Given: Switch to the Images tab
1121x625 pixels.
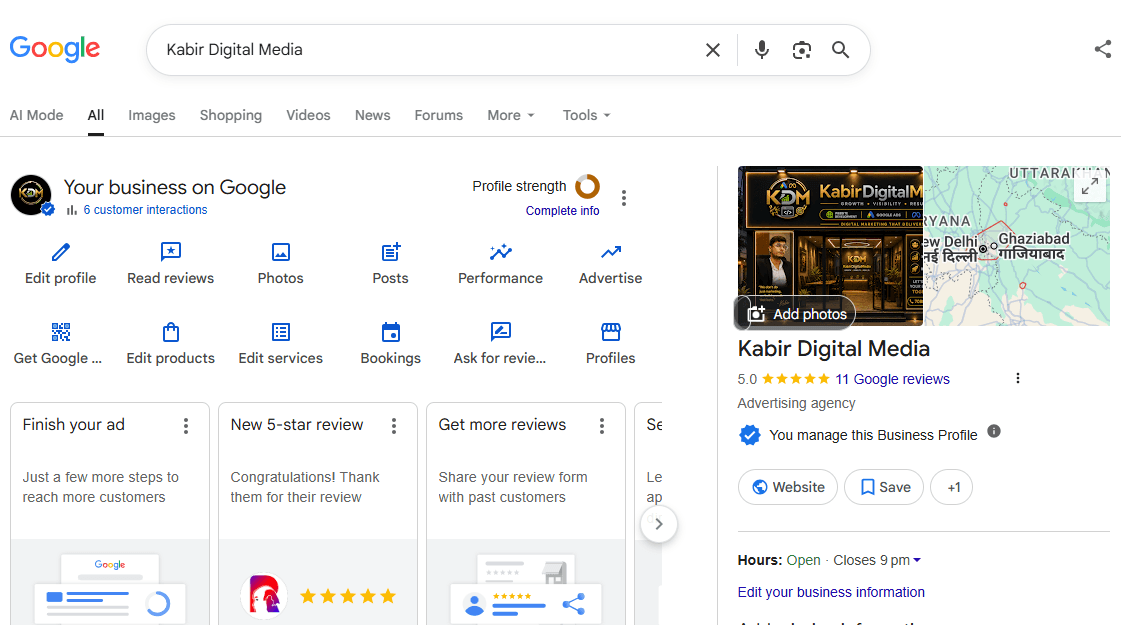Looking at the screenshot, I should click(152, 115).
